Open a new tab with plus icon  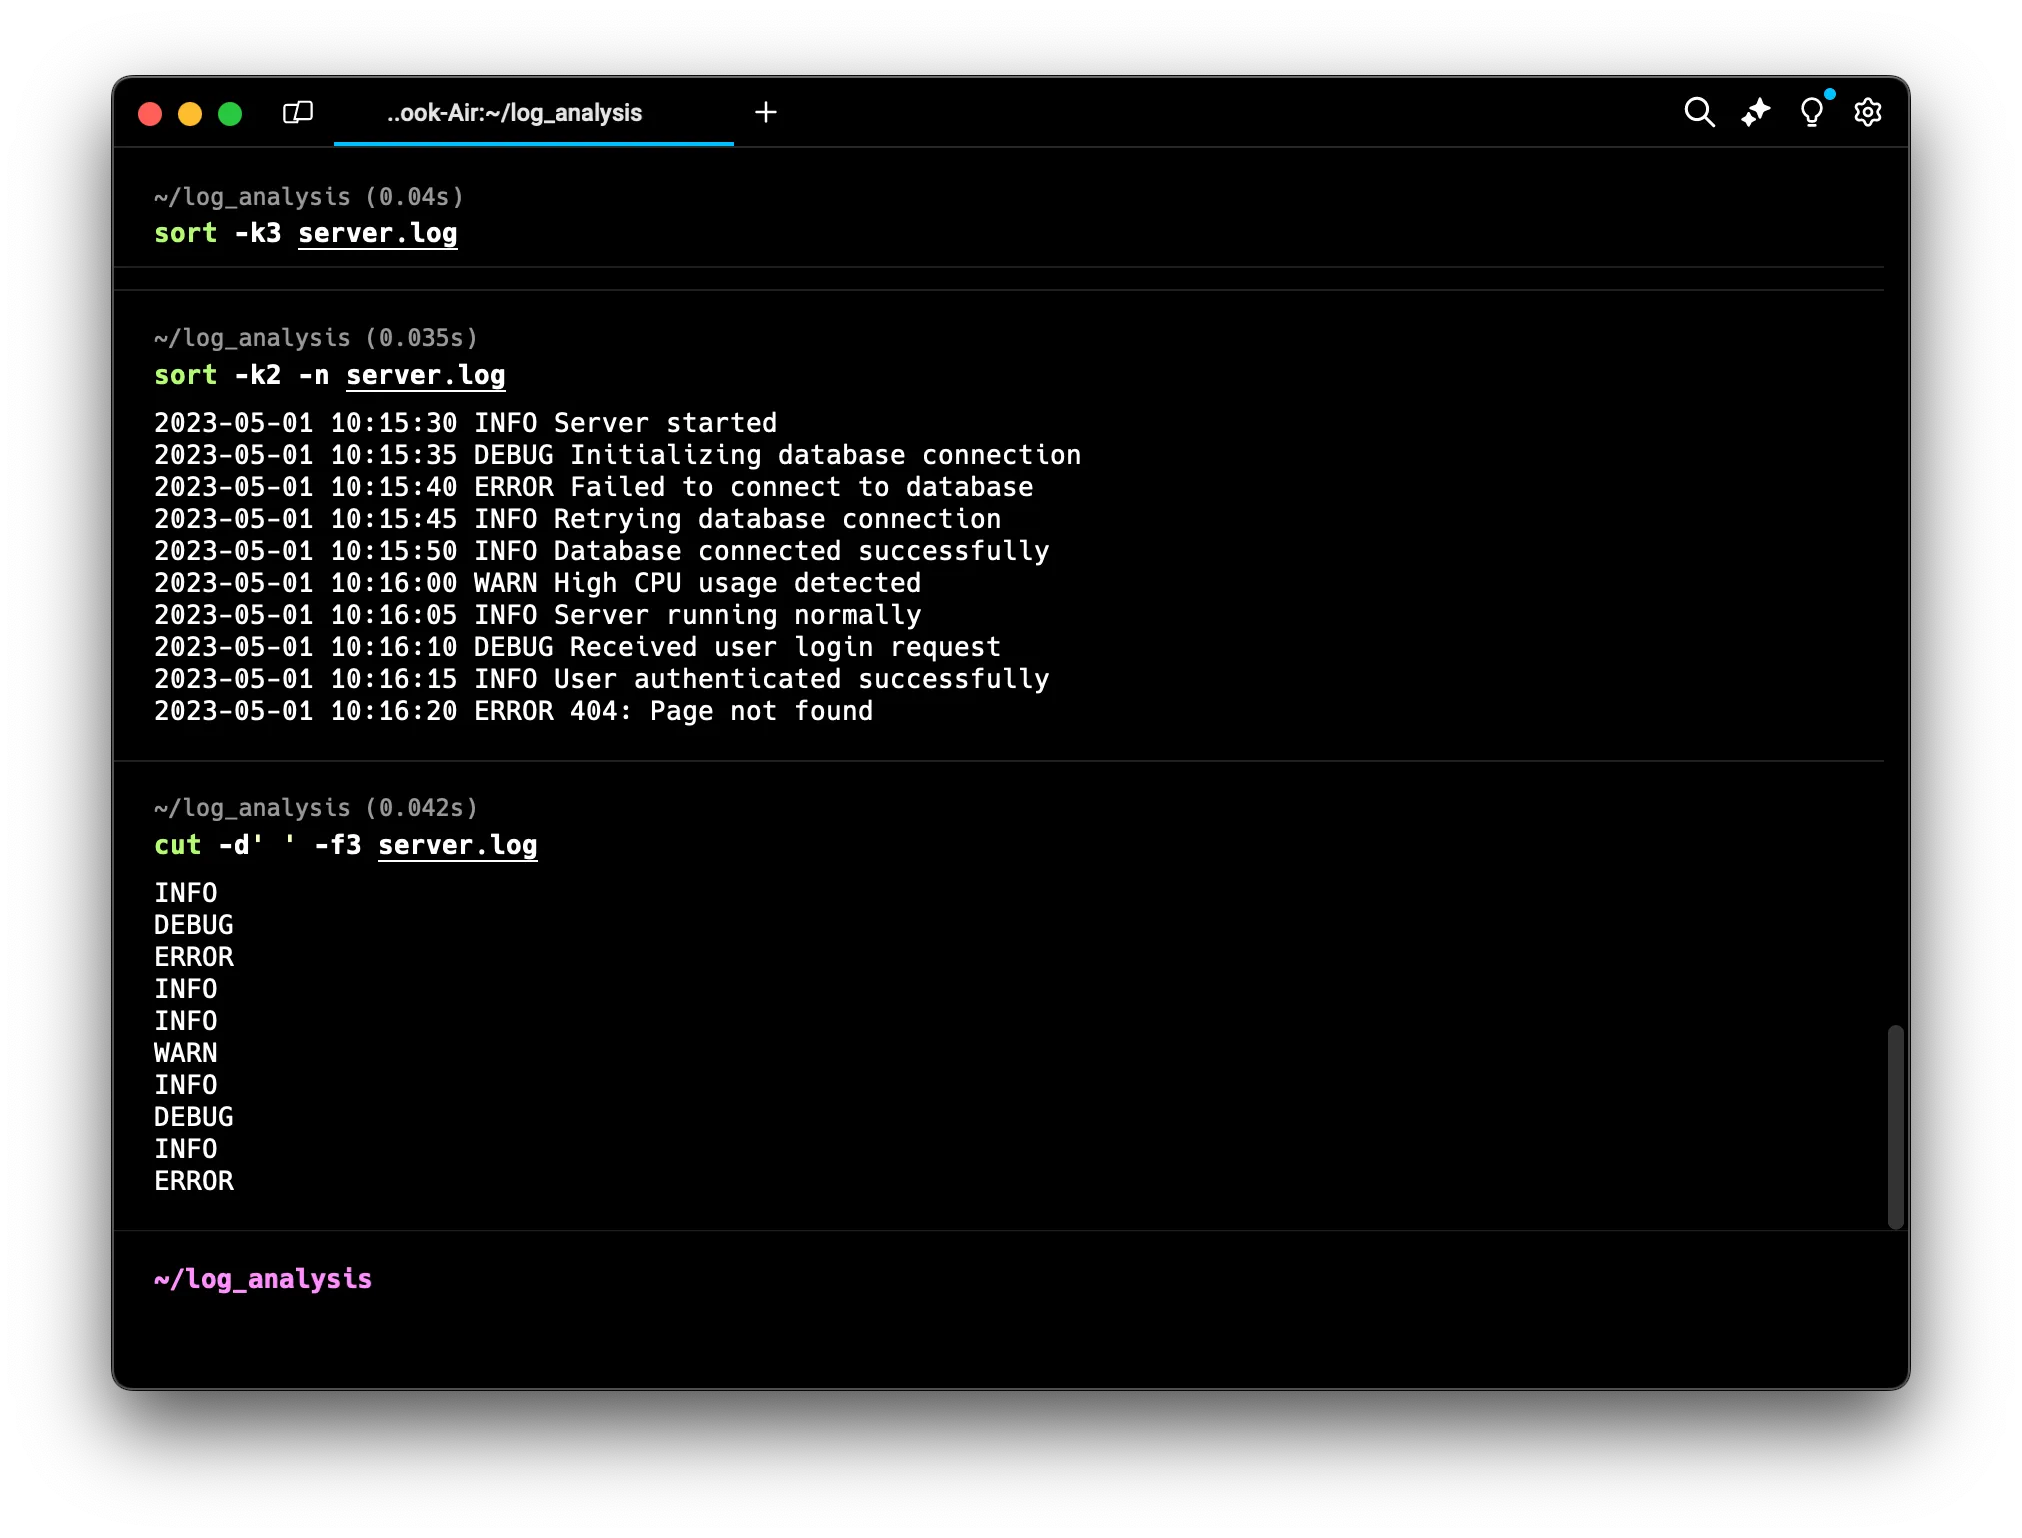click(x=766, y=112)
